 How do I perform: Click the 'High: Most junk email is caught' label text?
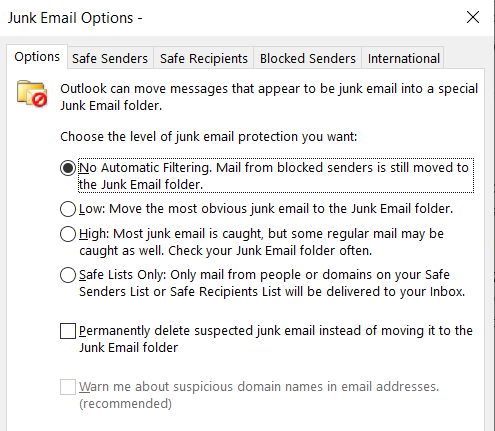click(x=261, y=242)
